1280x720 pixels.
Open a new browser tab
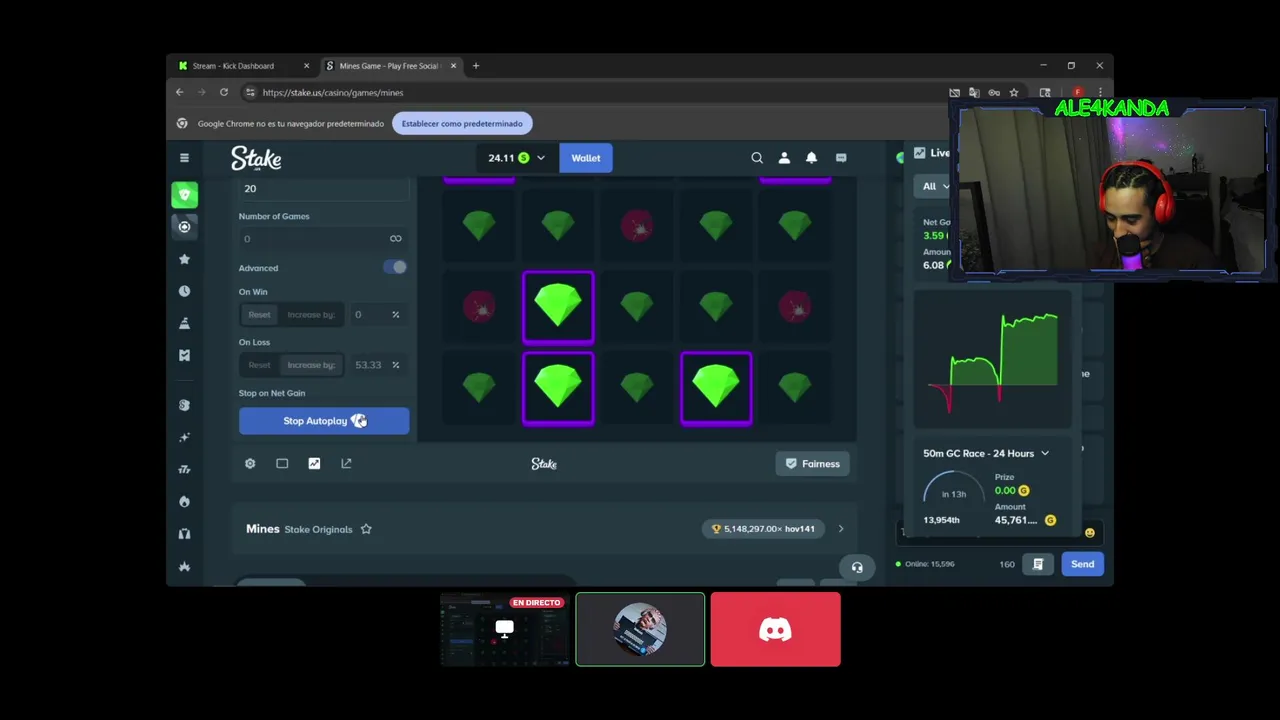476,66
